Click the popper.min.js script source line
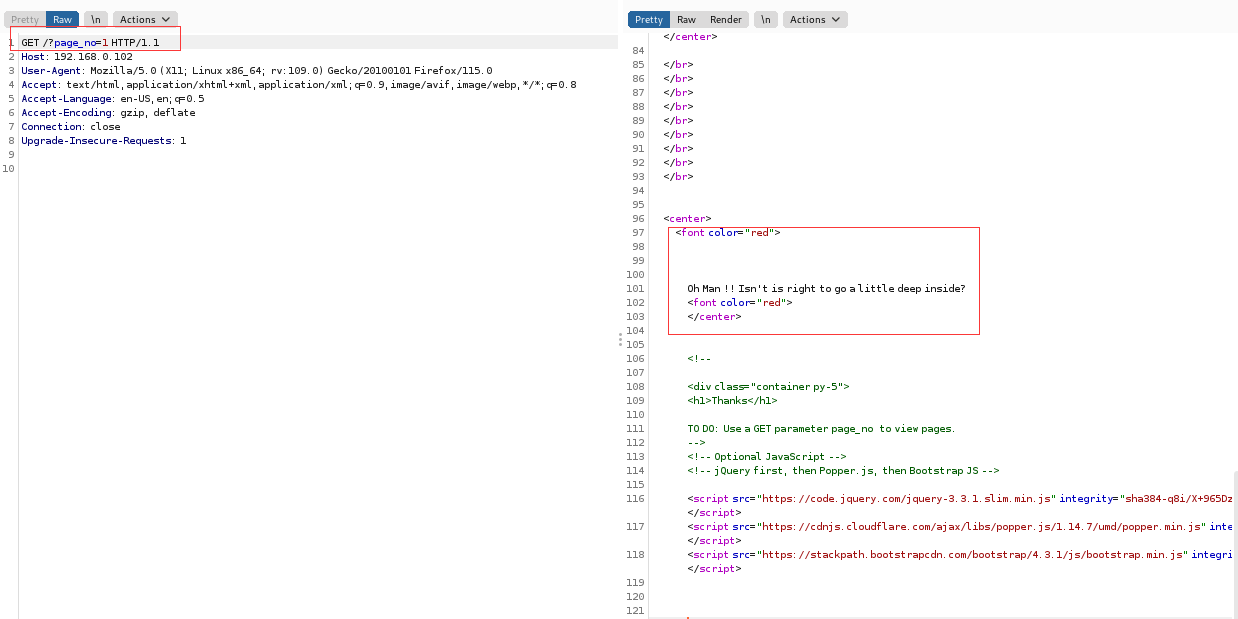The width and height of the screenshot is (1238, 619). pos(960,527)
